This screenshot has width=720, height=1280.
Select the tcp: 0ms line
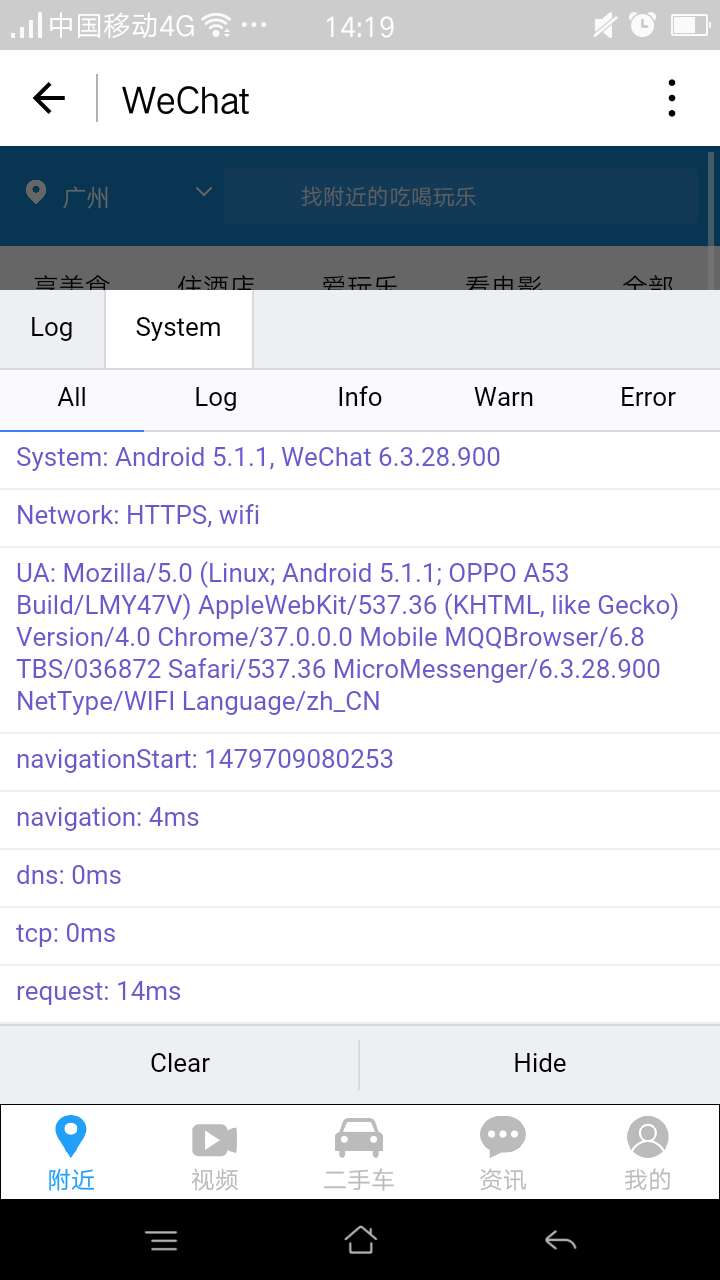coord(360,934)
